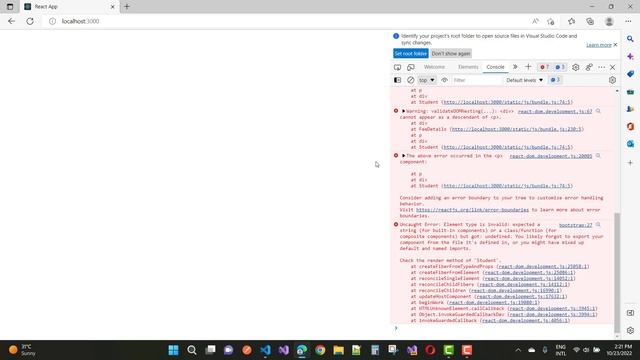Show more DevTools tabs chevron
The image size is (640, 360).
[x=515, y=67]
